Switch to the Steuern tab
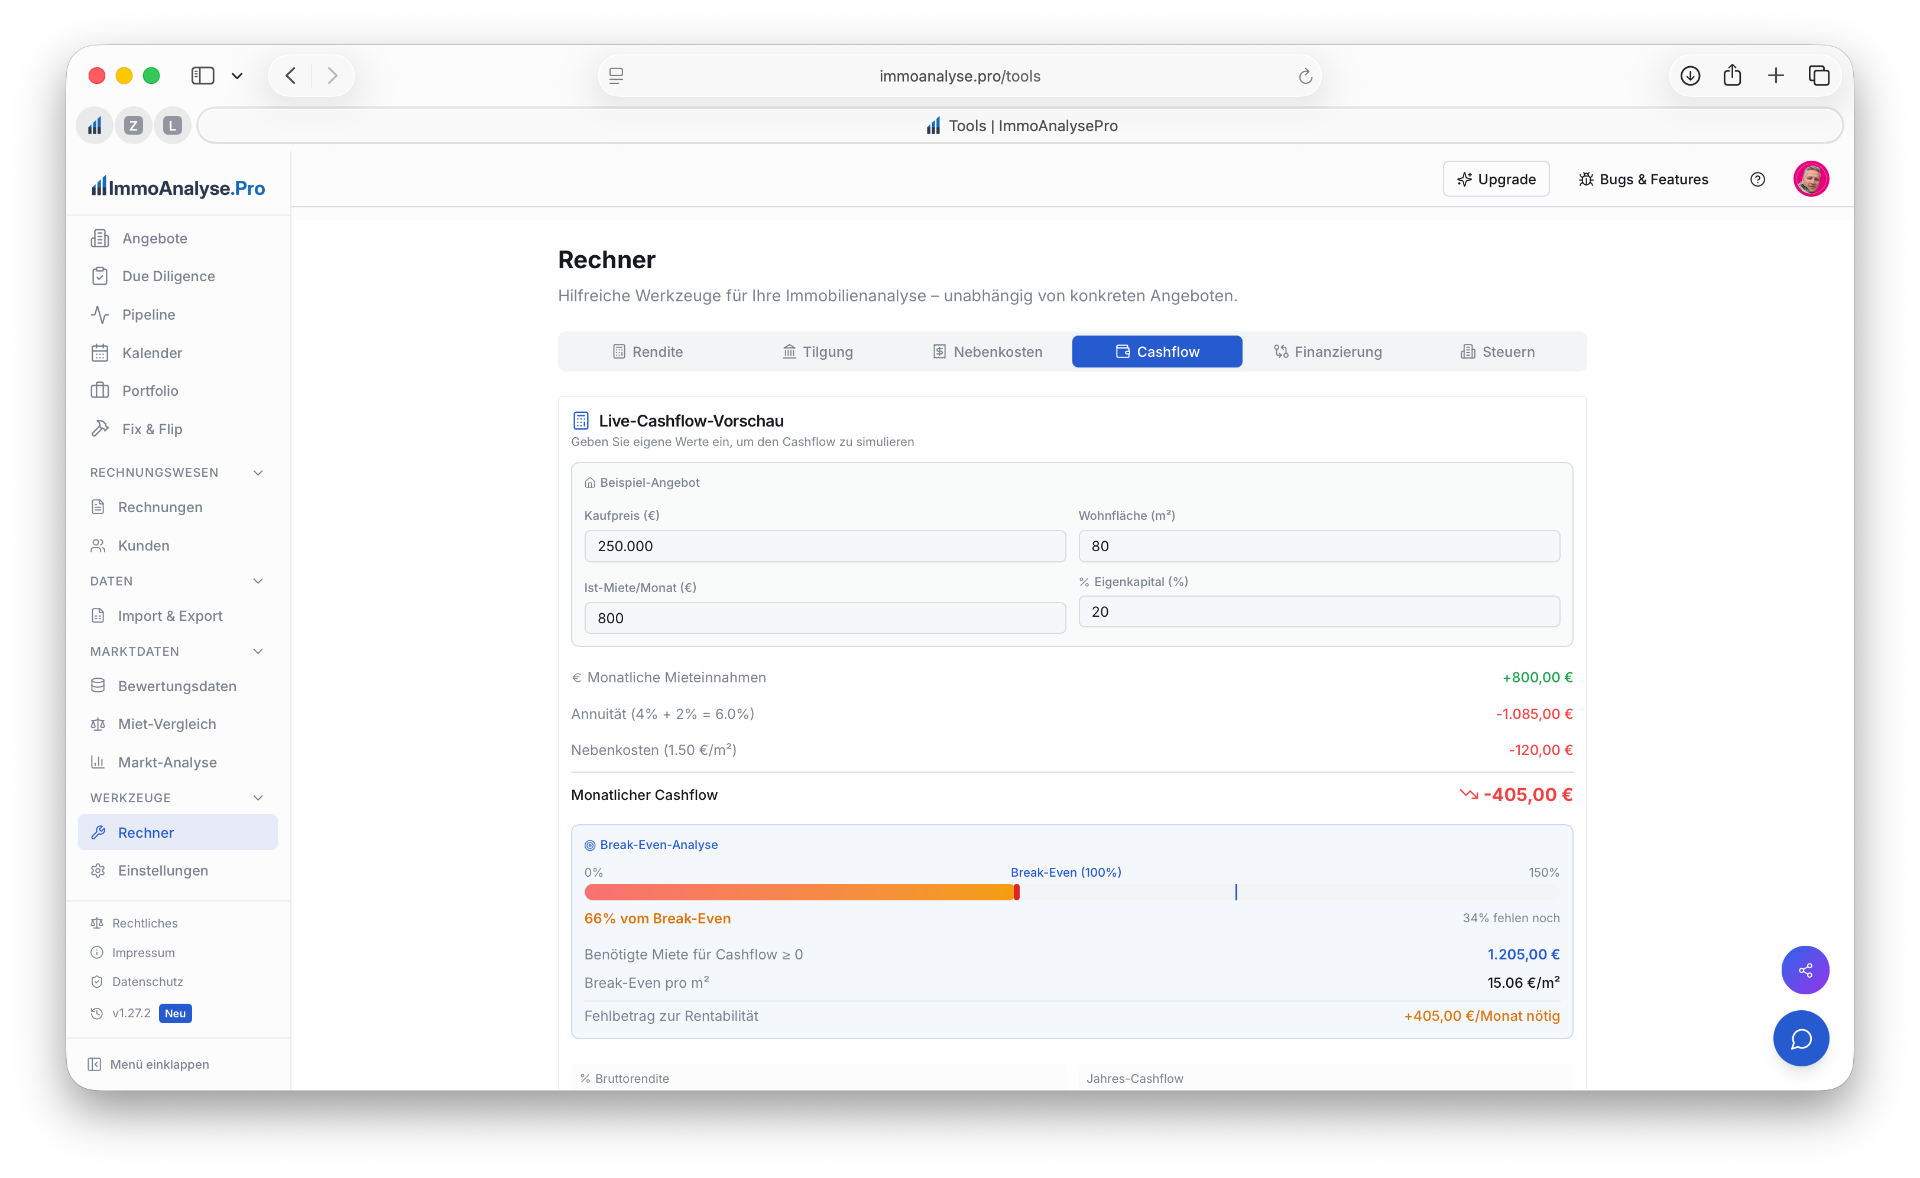Screen dimensions: 1920x1178 [x=1497, y=352]
